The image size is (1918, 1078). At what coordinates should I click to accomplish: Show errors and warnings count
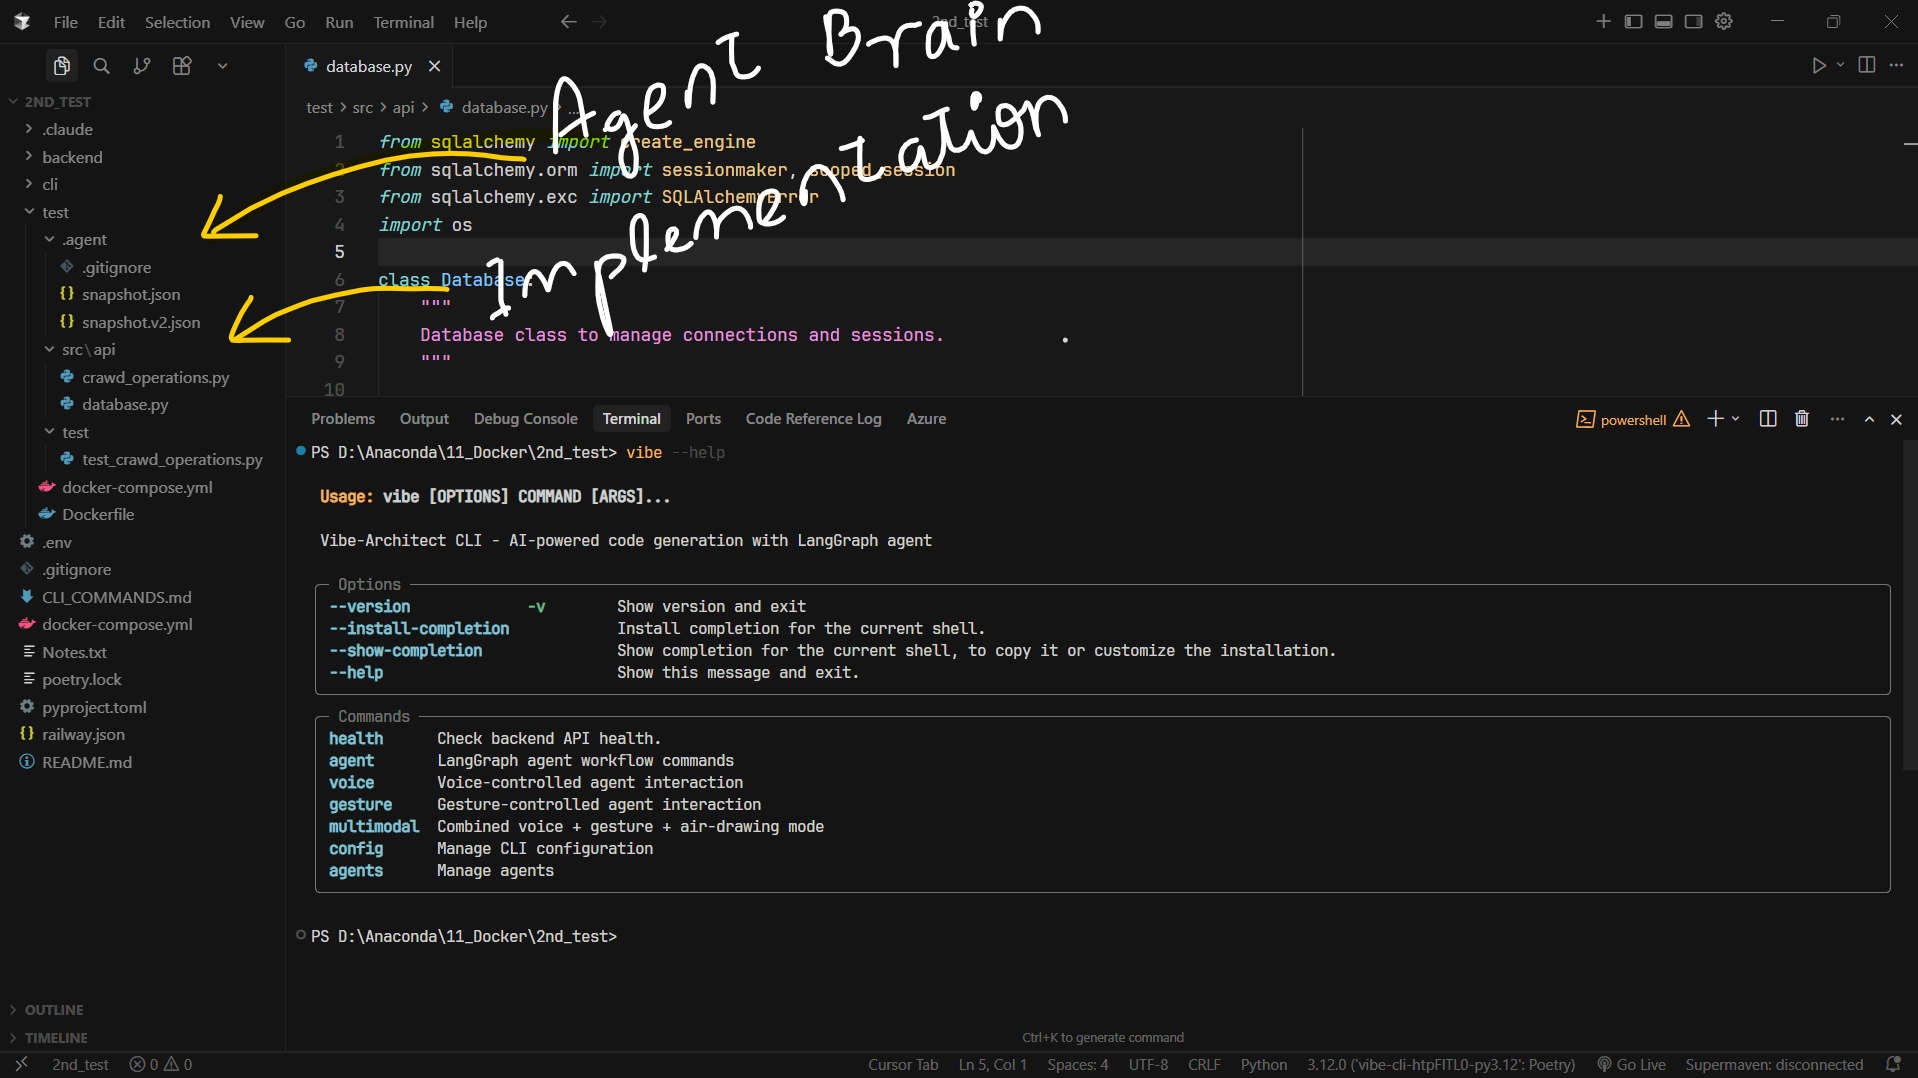point(160,1065)
